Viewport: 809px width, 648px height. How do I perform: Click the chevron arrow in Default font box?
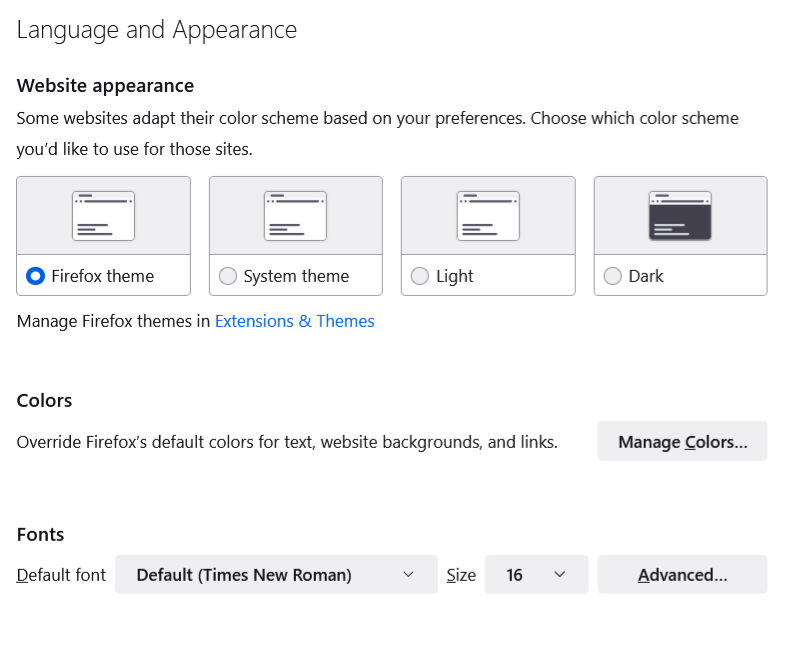(407, 575)
